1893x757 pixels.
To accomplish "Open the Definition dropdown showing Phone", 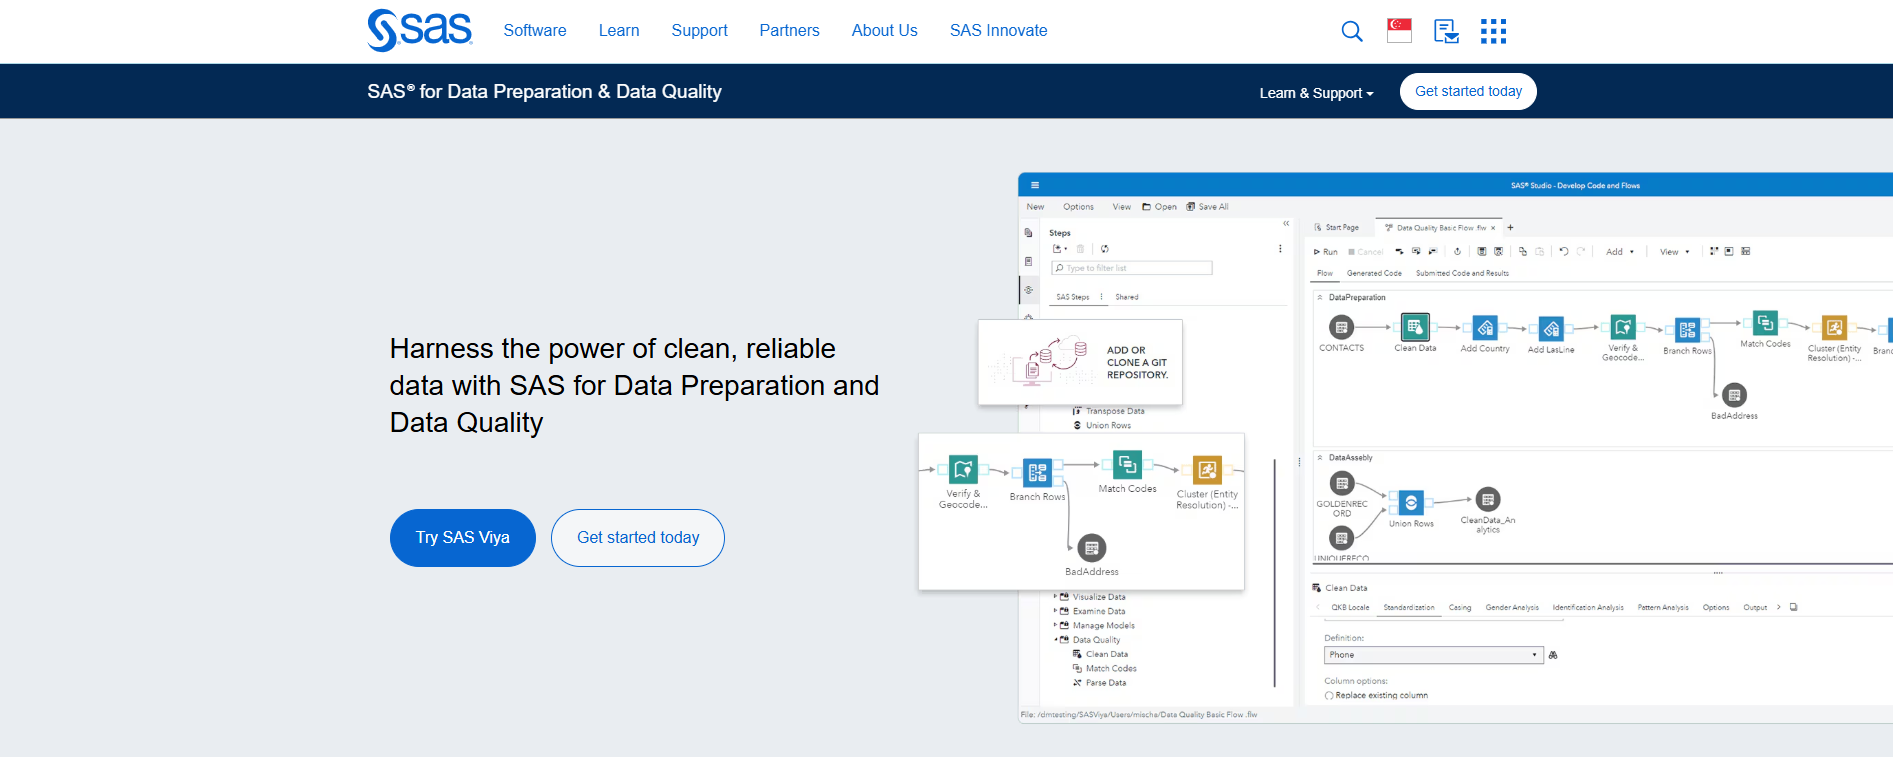I will pyautogui.click(x=1433, y=655).
